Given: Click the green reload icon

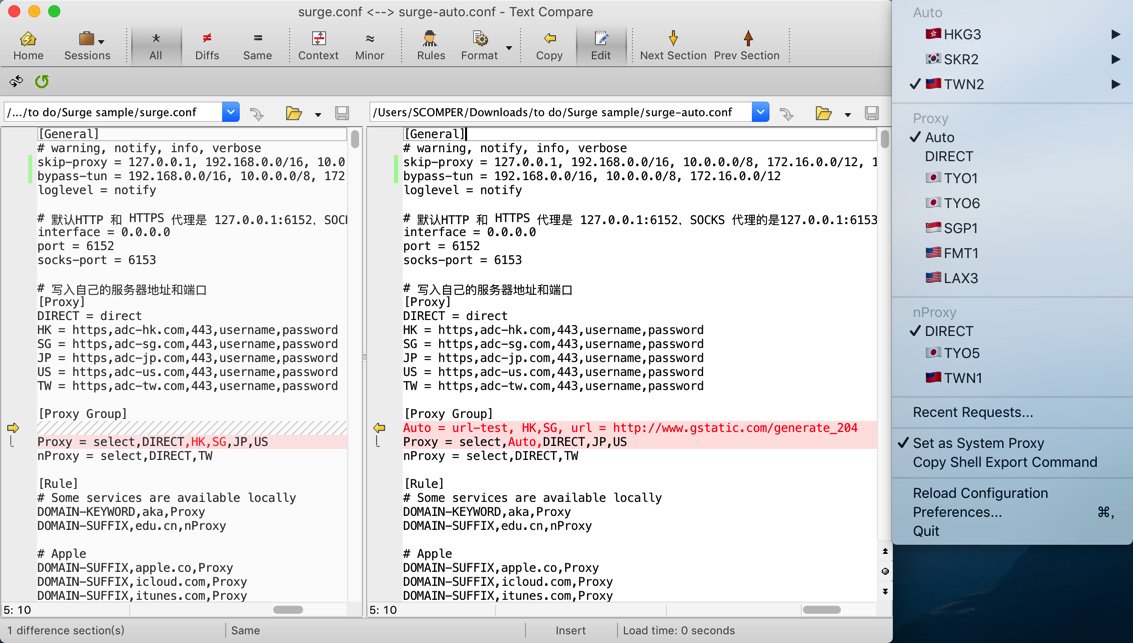Looking at the screenshot, I should (x=42, y=81).
